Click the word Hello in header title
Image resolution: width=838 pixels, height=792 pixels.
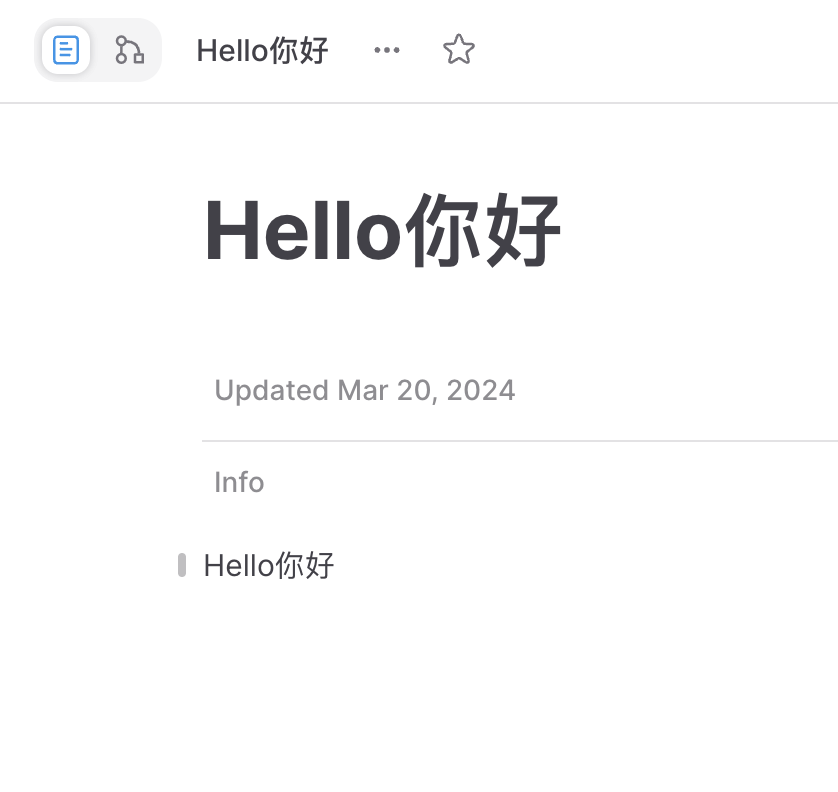[232, 51]
